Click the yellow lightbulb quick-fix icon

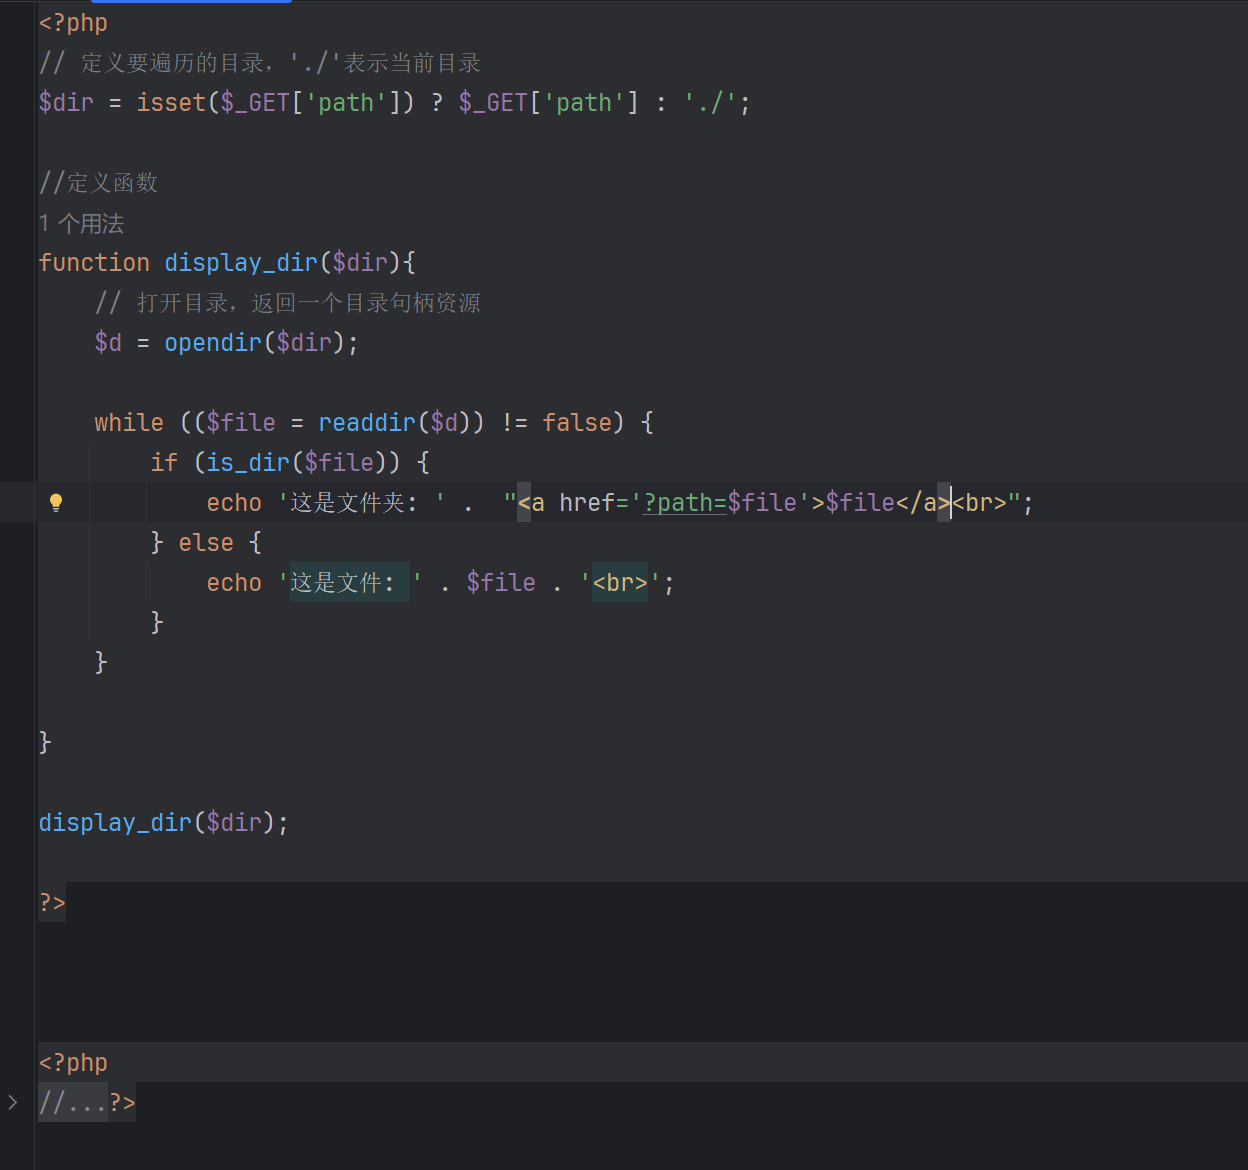tap(56, 502)
